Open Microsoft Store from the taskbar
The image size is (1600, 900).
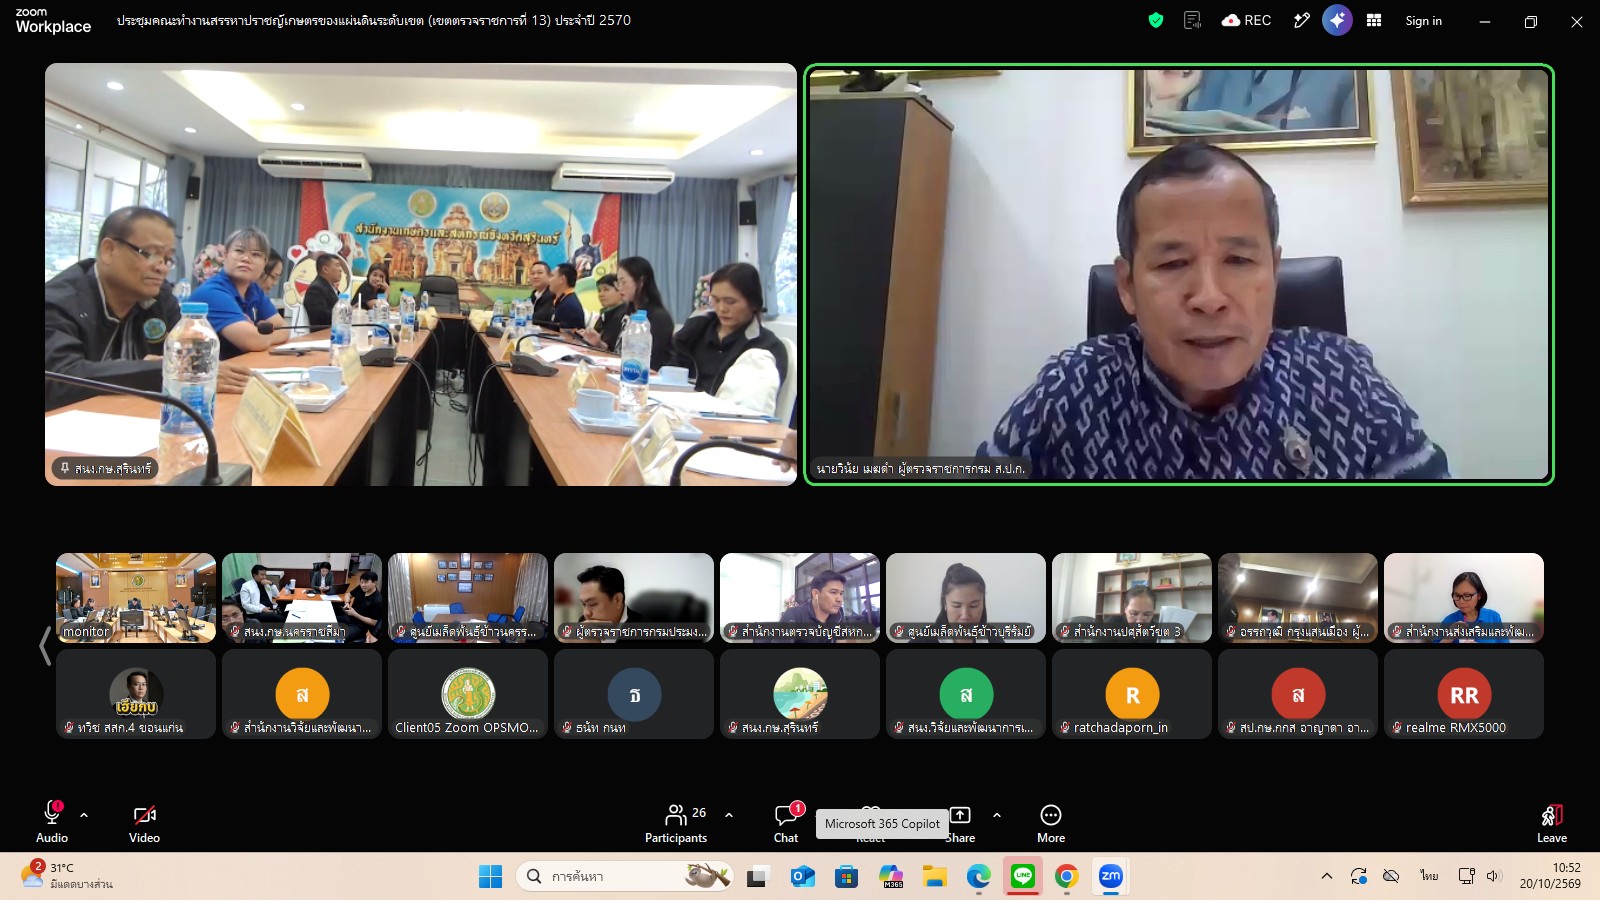coord(847,877)
